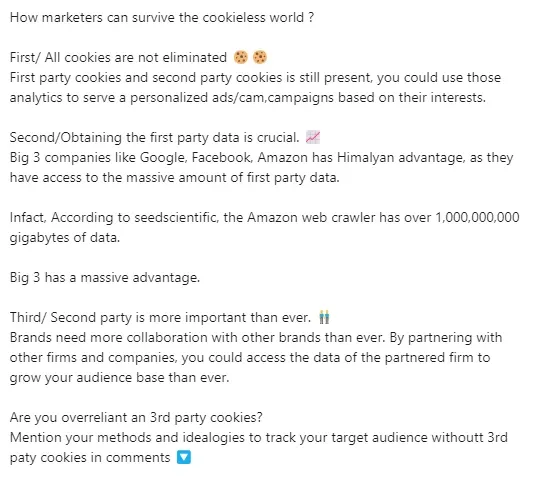Click the phrase 'gigabytes of data.'
The image size is (534, 496).
click(x=65, y=238)
